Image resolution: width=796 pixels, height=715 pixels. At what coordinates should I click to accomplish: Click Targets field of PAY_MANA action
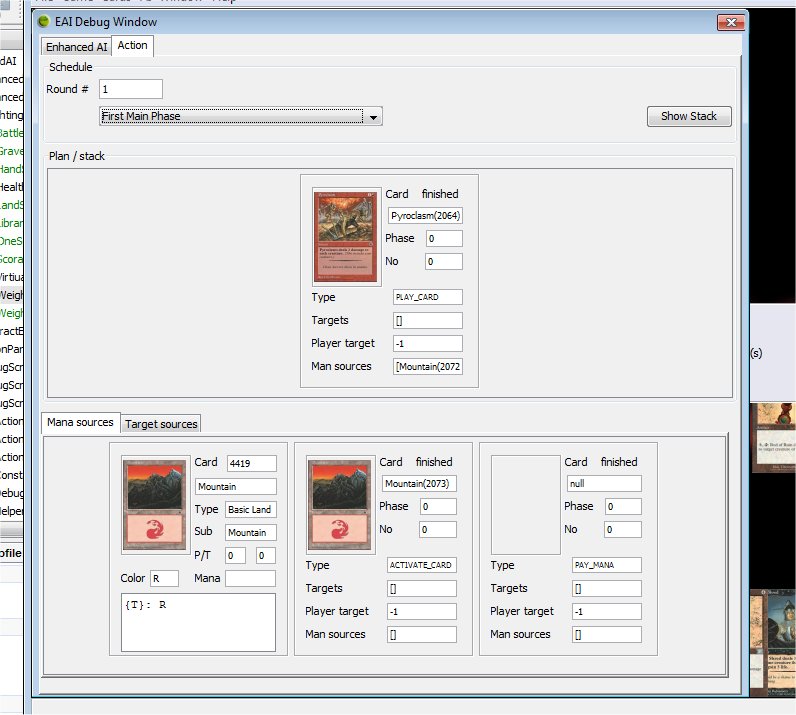click(x=607, y=589)
